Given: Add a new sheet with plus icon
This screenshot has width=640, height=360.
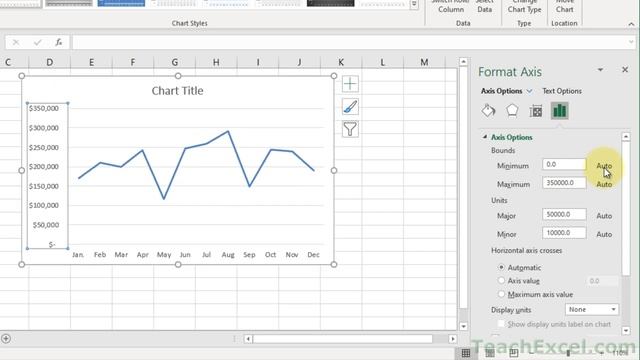Looking at the screenshot, I should pyautogui.click(x=6, y=338).
